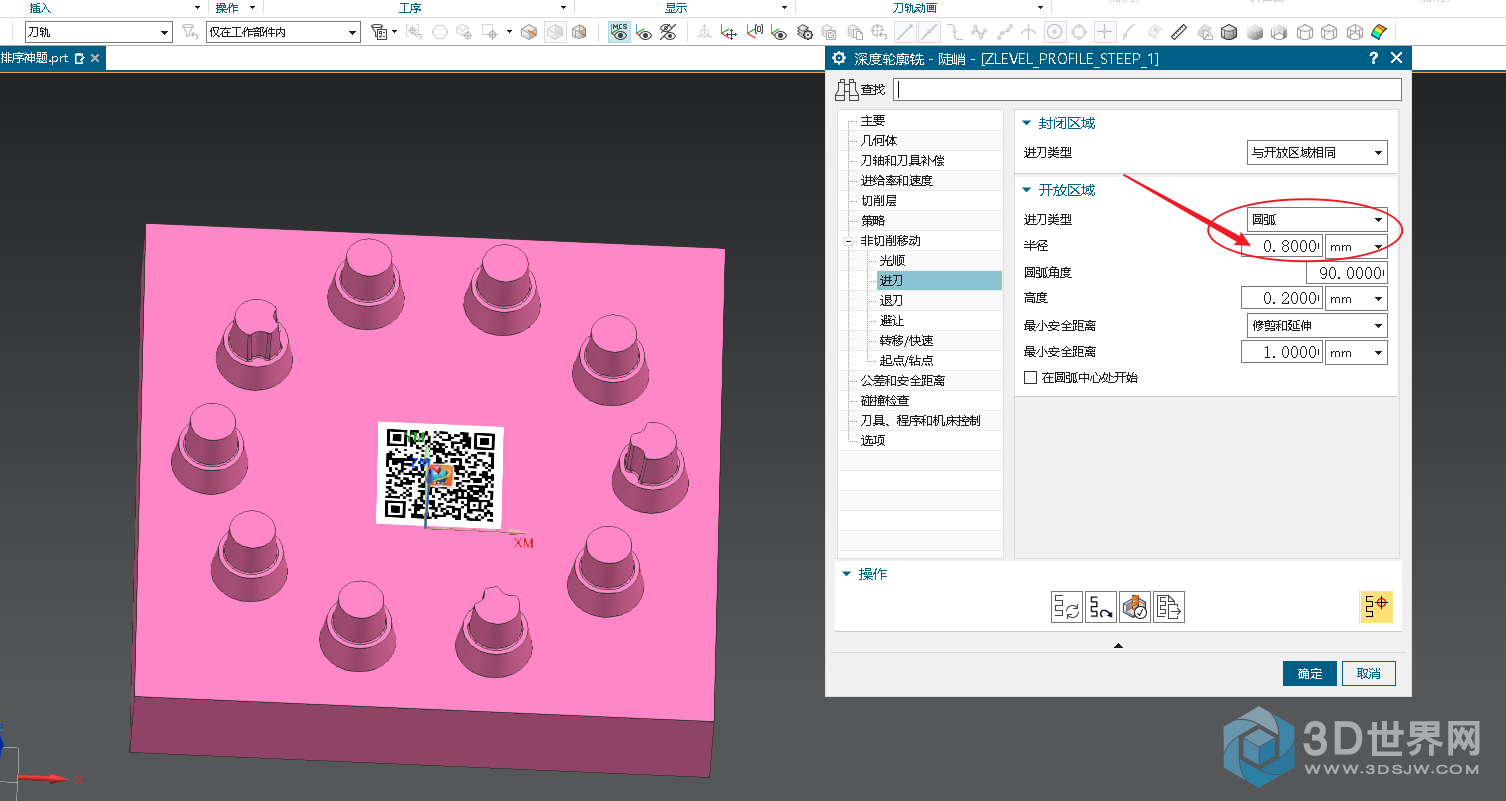The height and width of the screenshot is (801, 1506).
Task: Click the Generate toolpath icon in 操作
Action: coord(1066,606)
